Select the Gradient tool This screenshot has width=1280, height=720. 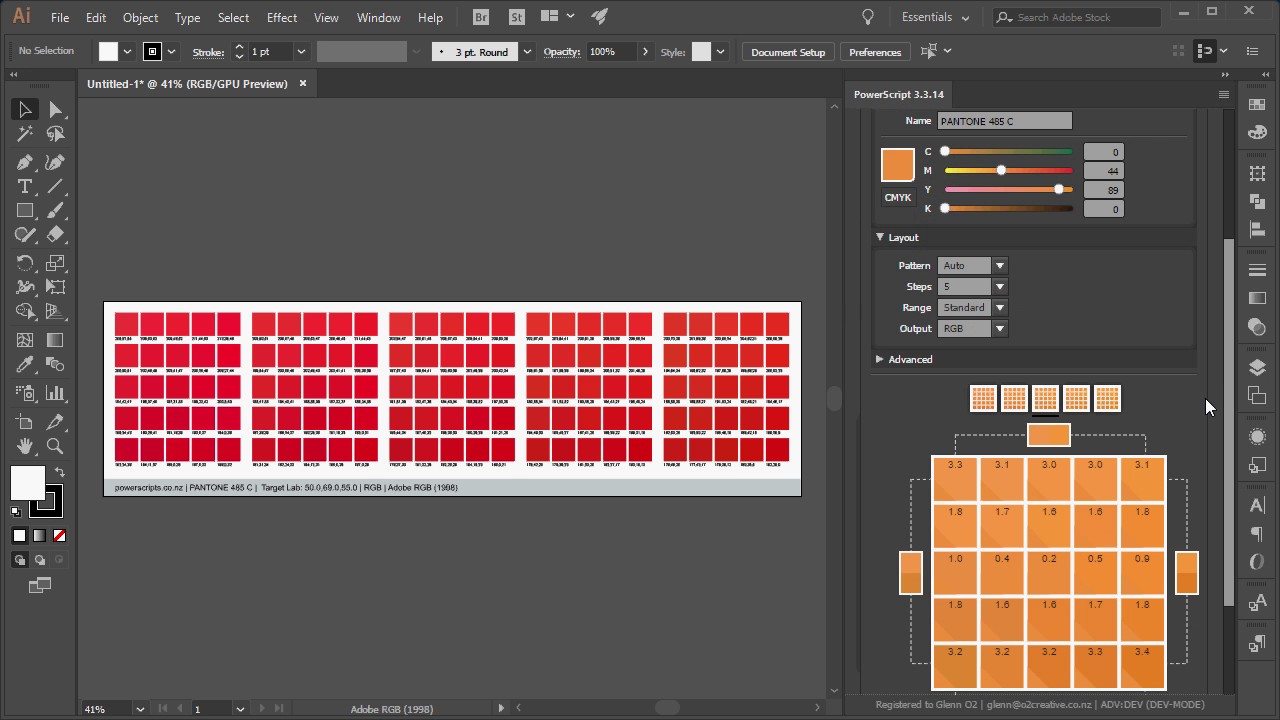pos(55,340)
